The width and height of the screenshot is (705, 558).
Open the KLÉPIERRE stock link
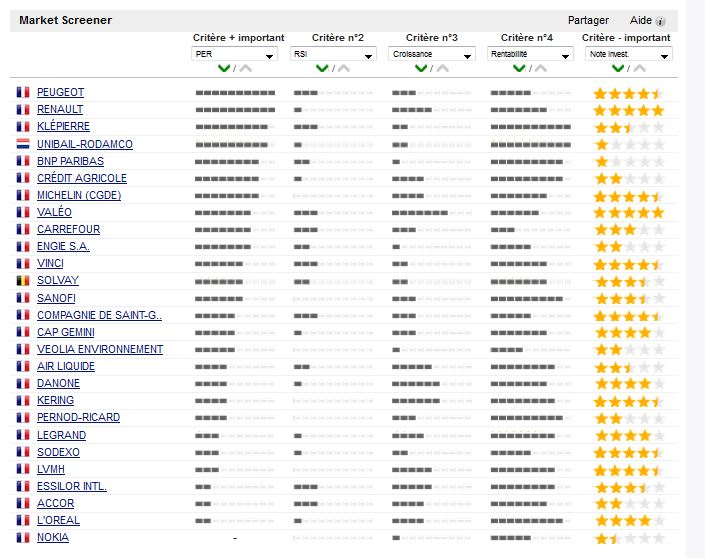(63, 126)
